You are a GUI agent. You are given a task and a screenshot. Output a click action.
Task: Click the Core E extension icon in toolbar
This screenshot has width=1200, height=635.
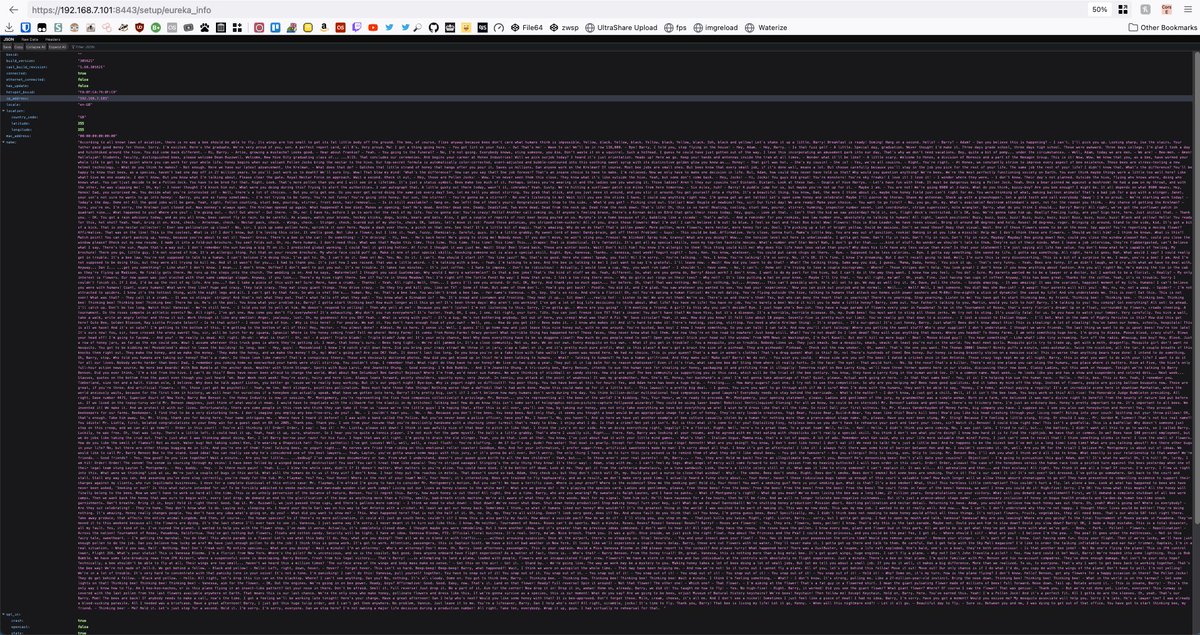[x=1166, y=9]
